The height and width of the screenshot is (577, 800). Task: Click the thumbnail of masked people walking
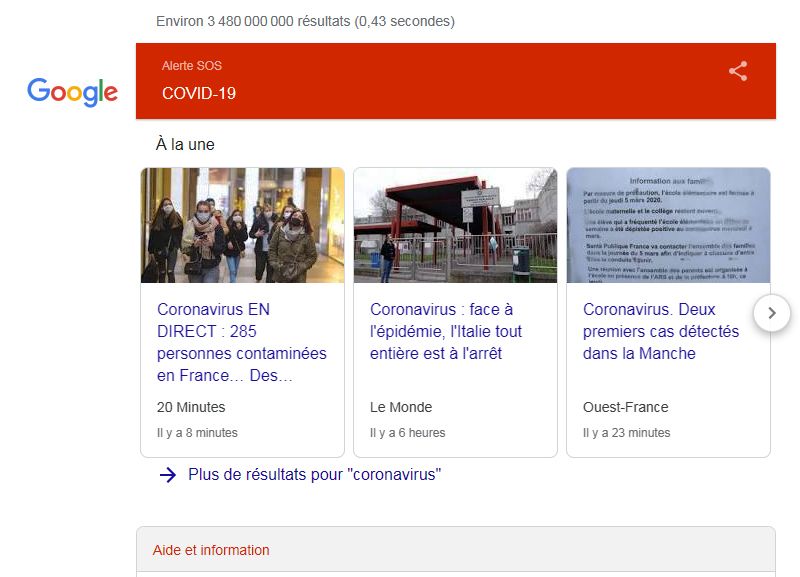[x=242, y=225]
